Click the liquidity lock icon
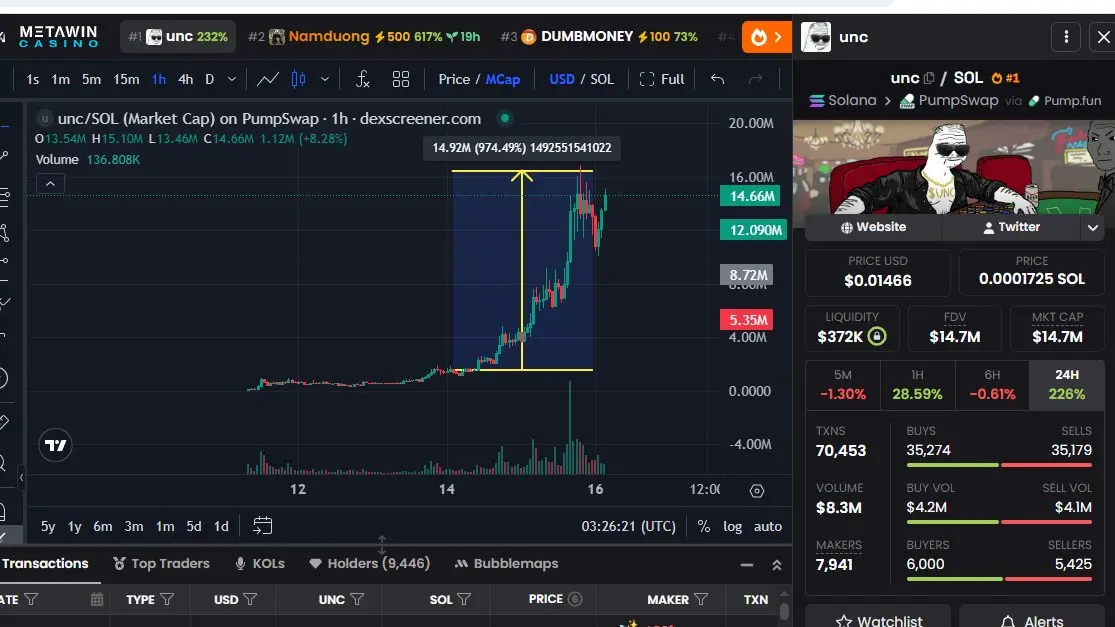The image size is (1115, 627). click(877, 336)
